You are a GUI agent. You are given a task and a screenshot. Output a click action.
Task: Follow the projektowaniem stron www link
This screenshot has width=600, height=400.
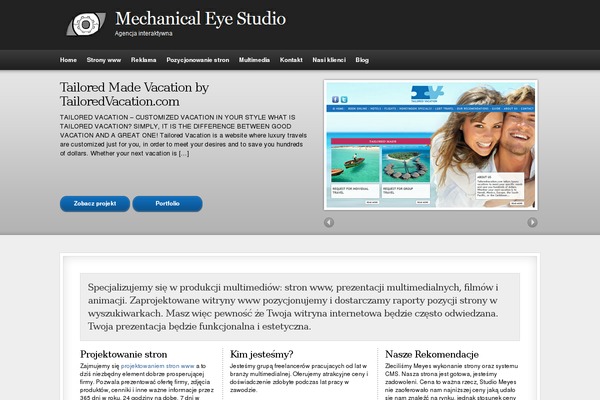pos(158,366)
